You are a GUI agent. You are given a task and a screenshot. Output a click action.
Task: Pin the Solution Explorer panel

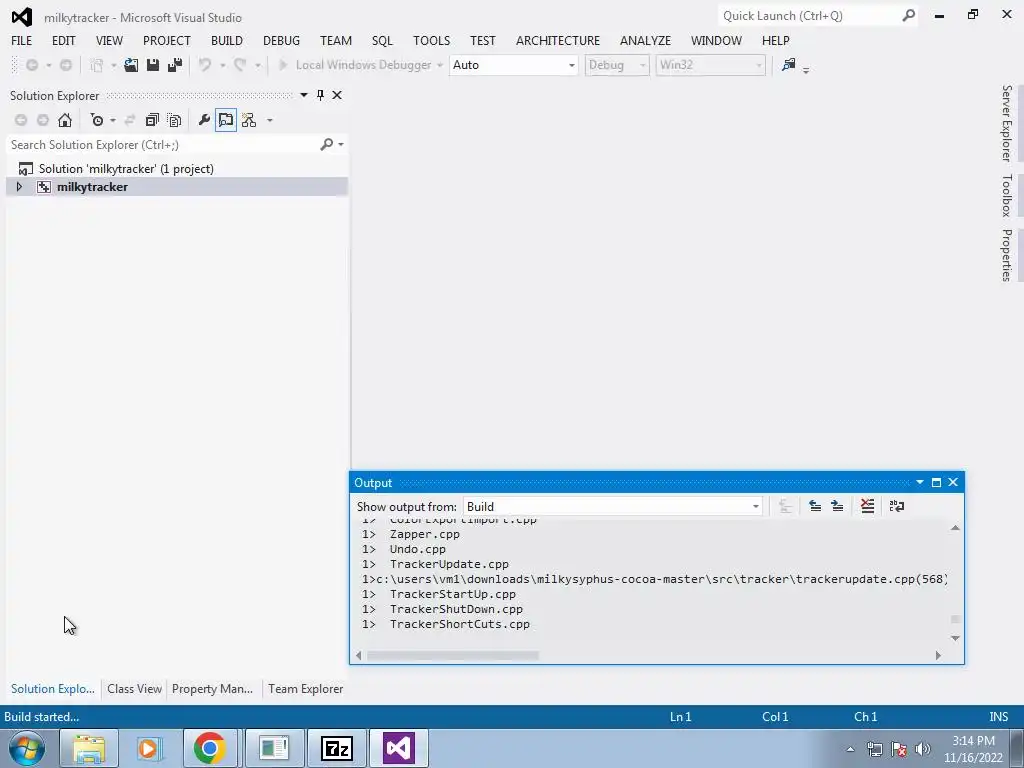pyautogui.click(x=320, y=95)
